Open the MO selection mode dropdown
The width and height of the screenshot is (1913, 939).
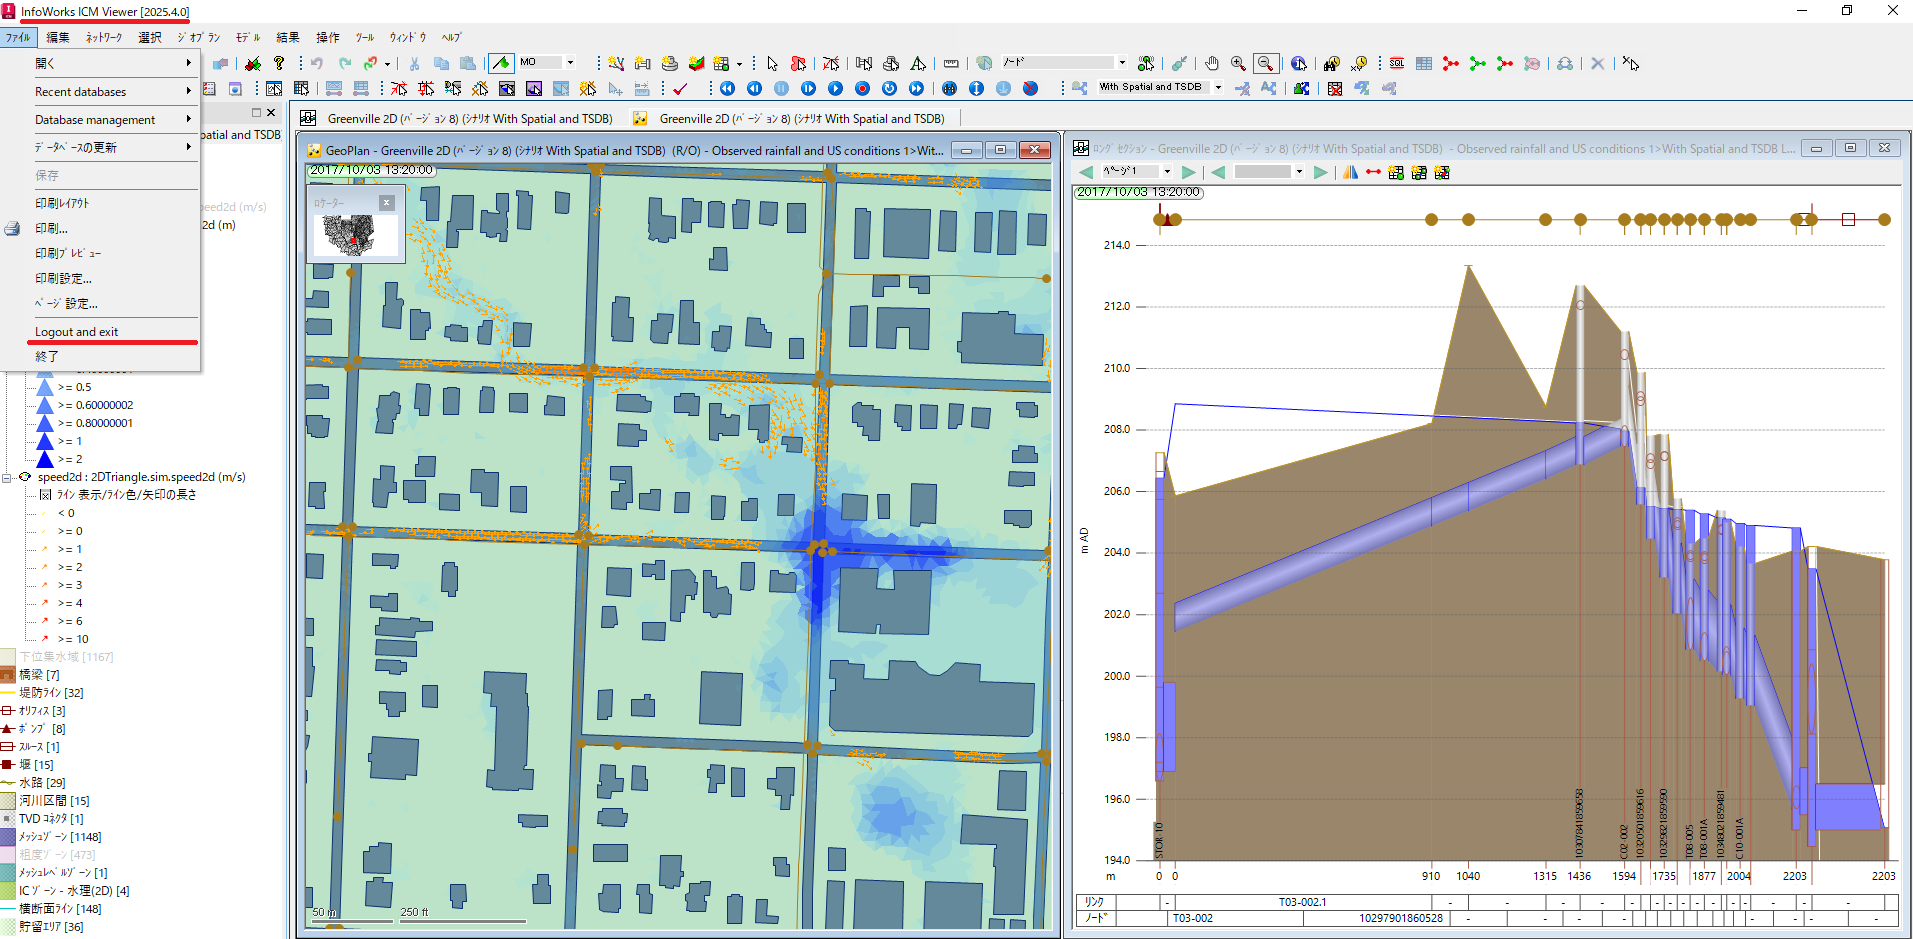[570, 62]
